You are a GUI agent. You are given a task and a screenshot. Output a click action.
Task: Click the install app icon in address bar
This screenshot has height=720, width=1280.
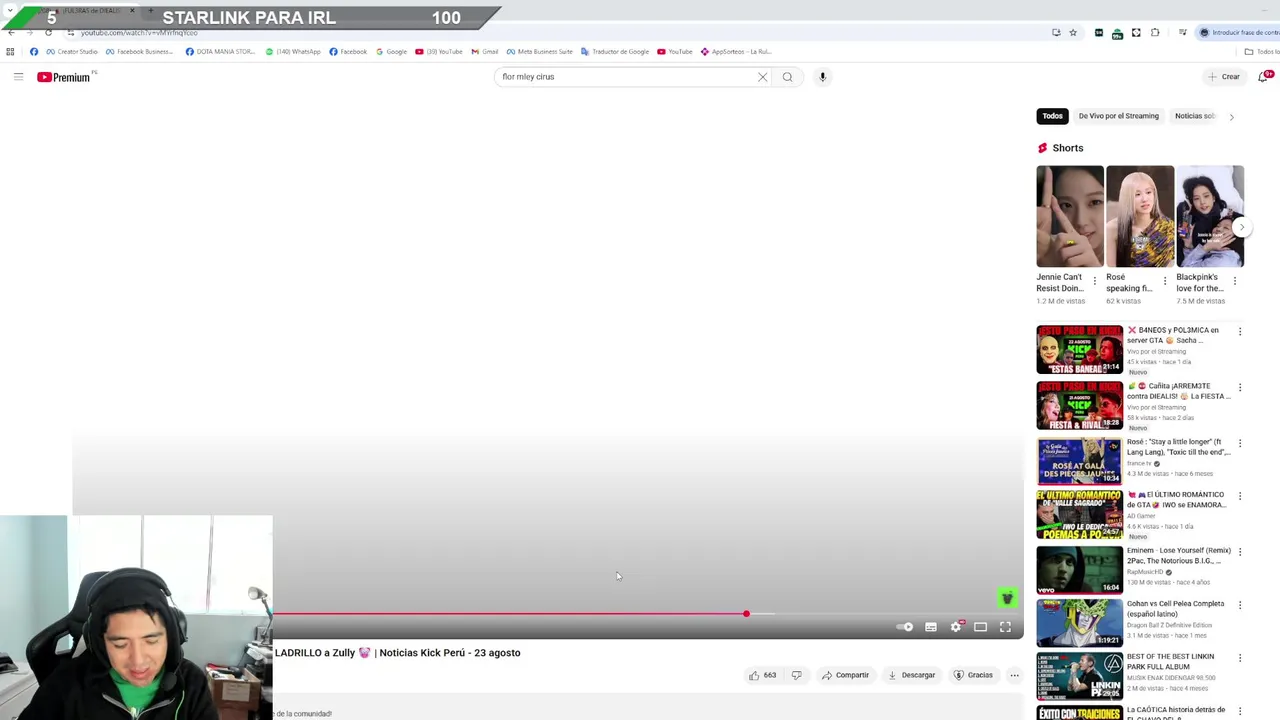[x=1056, y=32]
